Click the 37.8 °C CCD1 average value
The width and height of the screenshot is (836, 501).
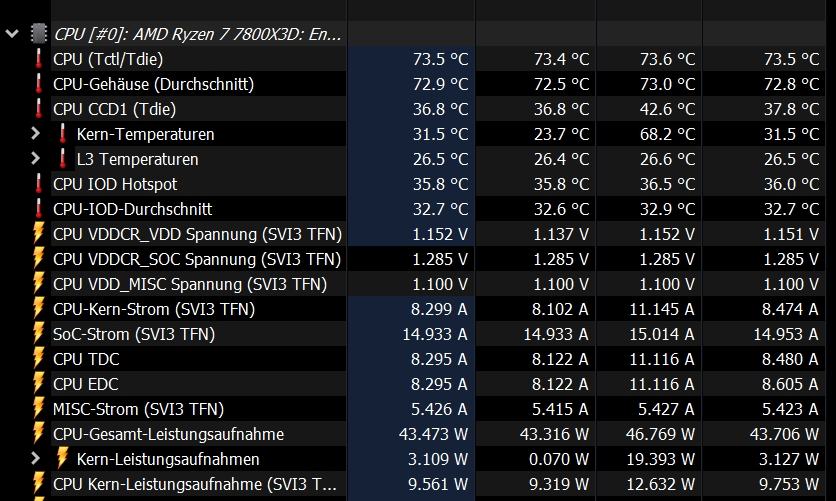point(791,109)
